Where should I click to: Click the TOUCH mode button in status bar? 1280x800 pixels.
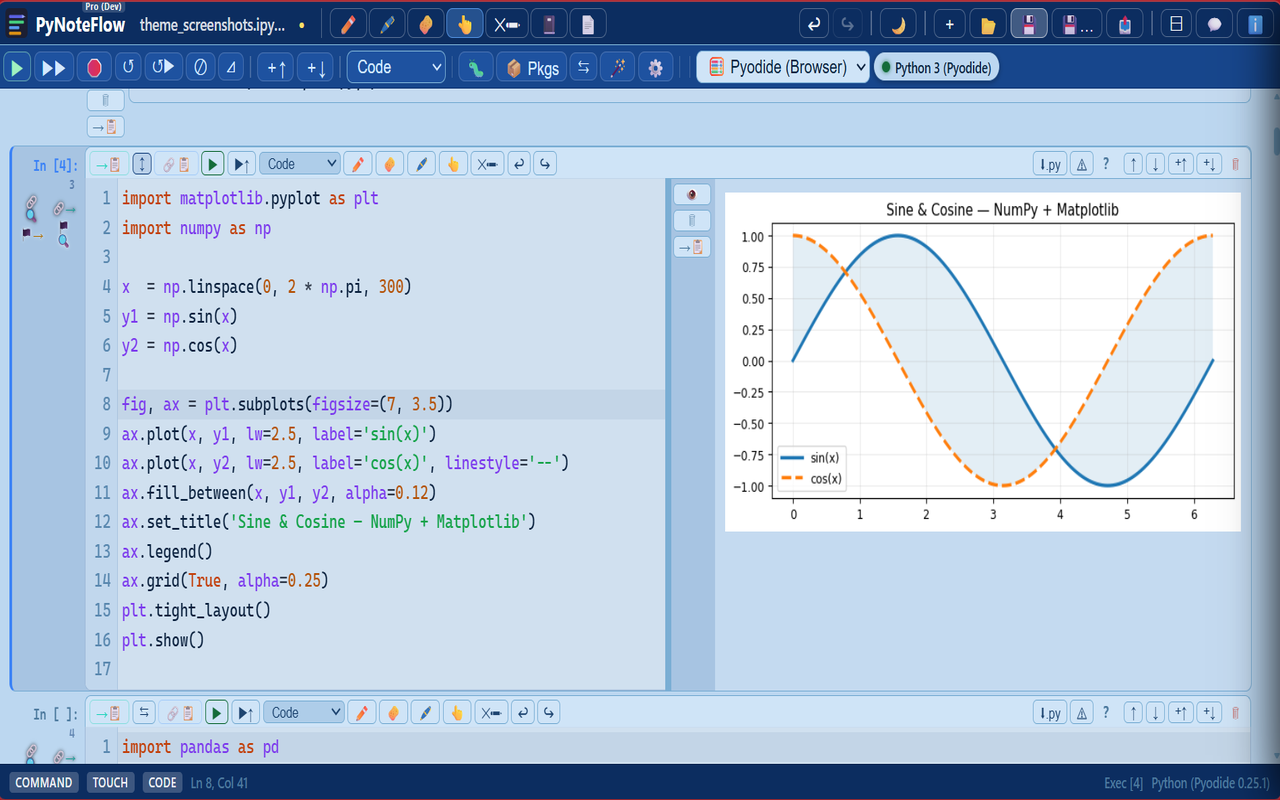(x=110, y=782)
